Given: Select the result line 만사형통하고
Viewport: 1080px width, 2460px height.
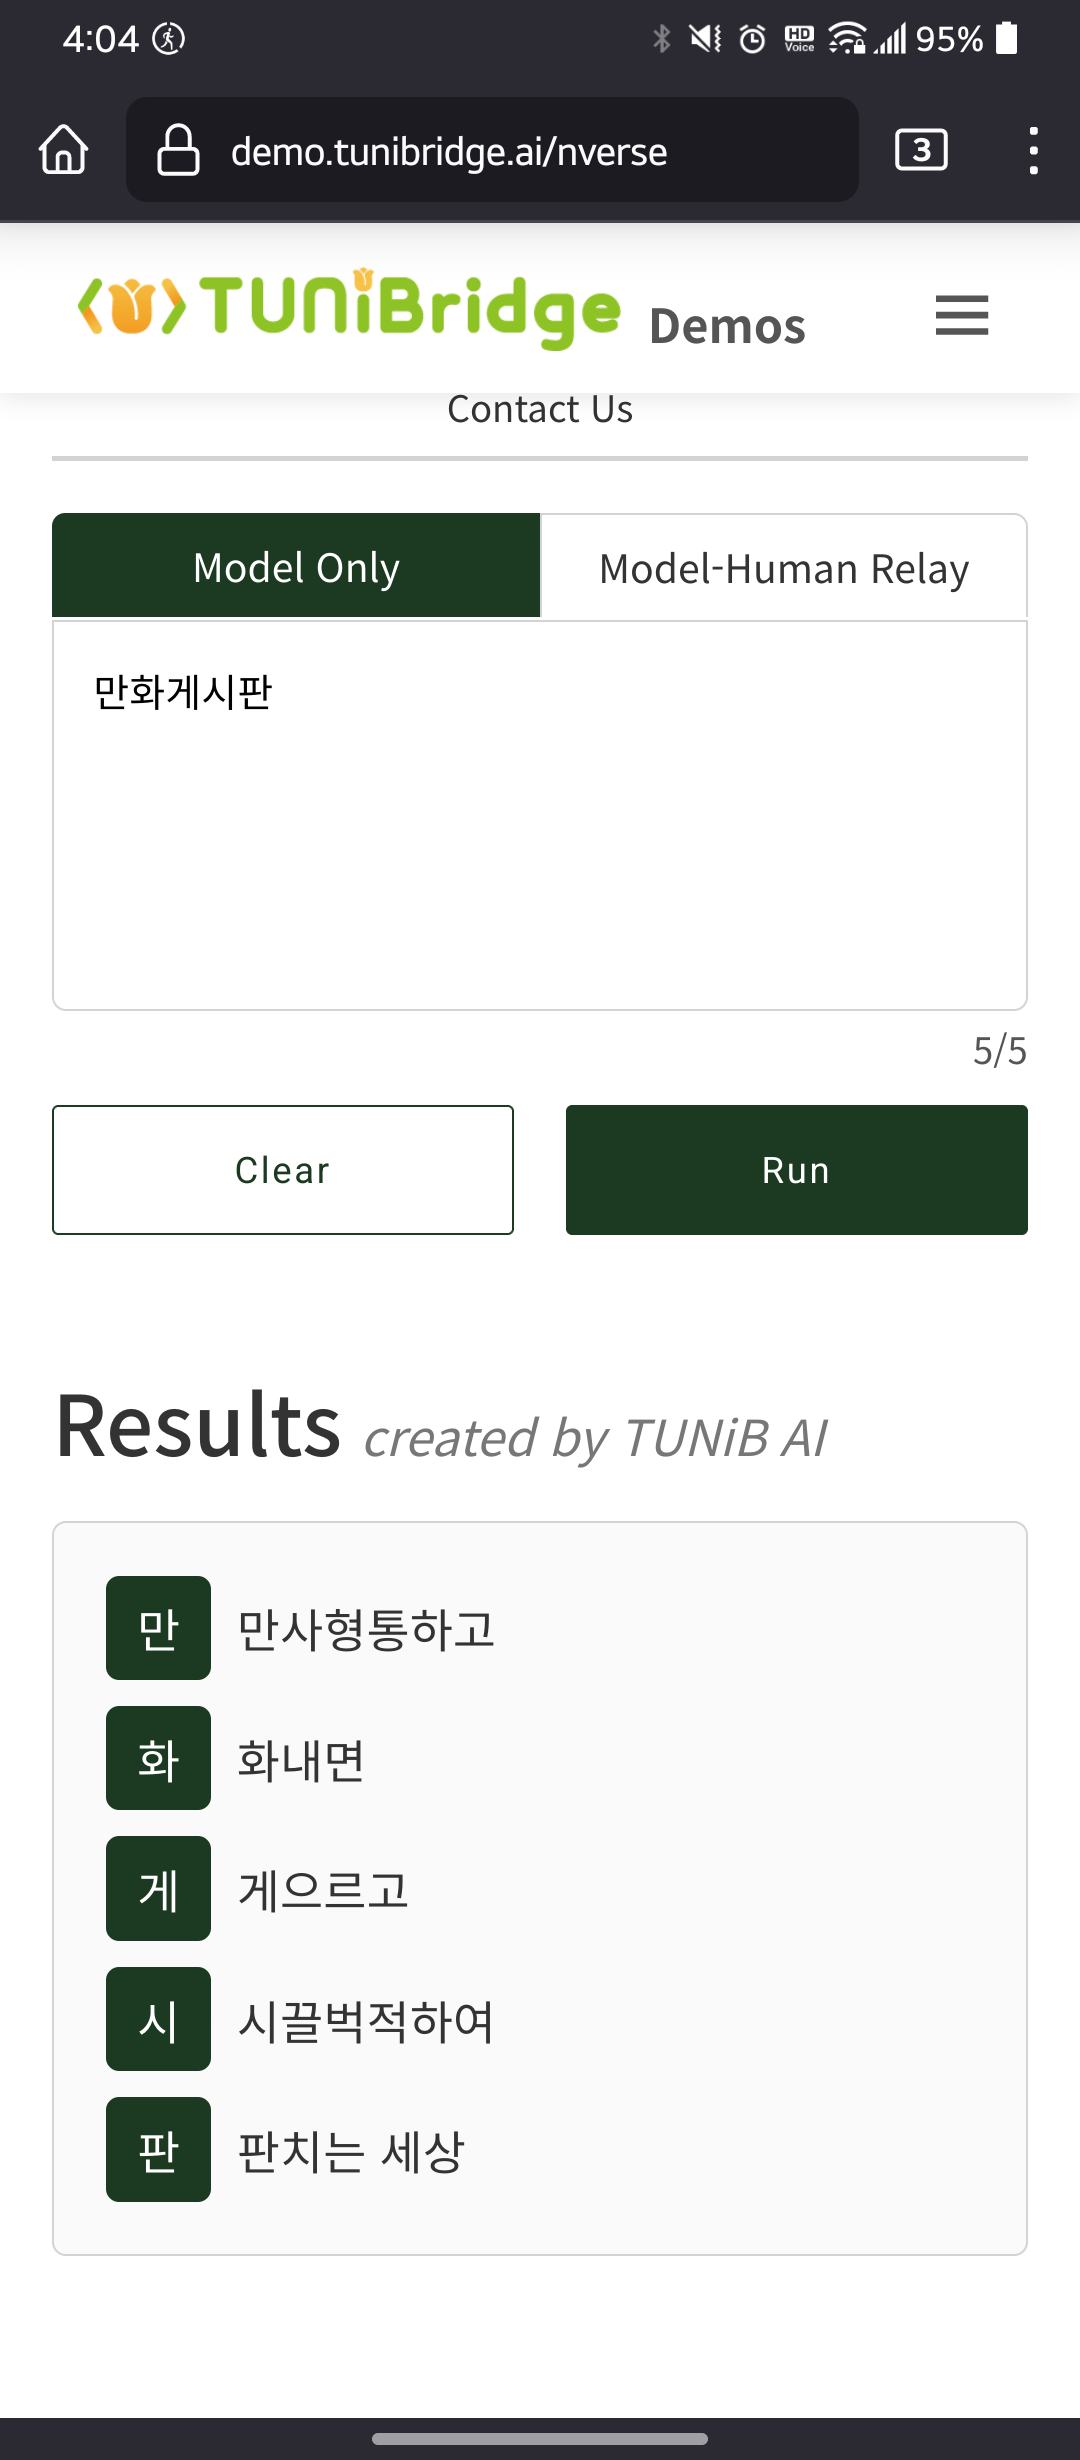Looking at the screenshot, I should click(366, 1629).
